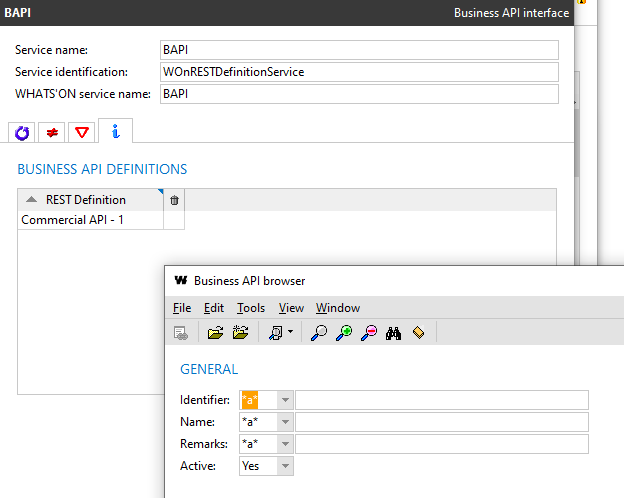The width and height of the screenshot is (624, 498).
Task: Select the blue info tab
Action: point(115,132)
